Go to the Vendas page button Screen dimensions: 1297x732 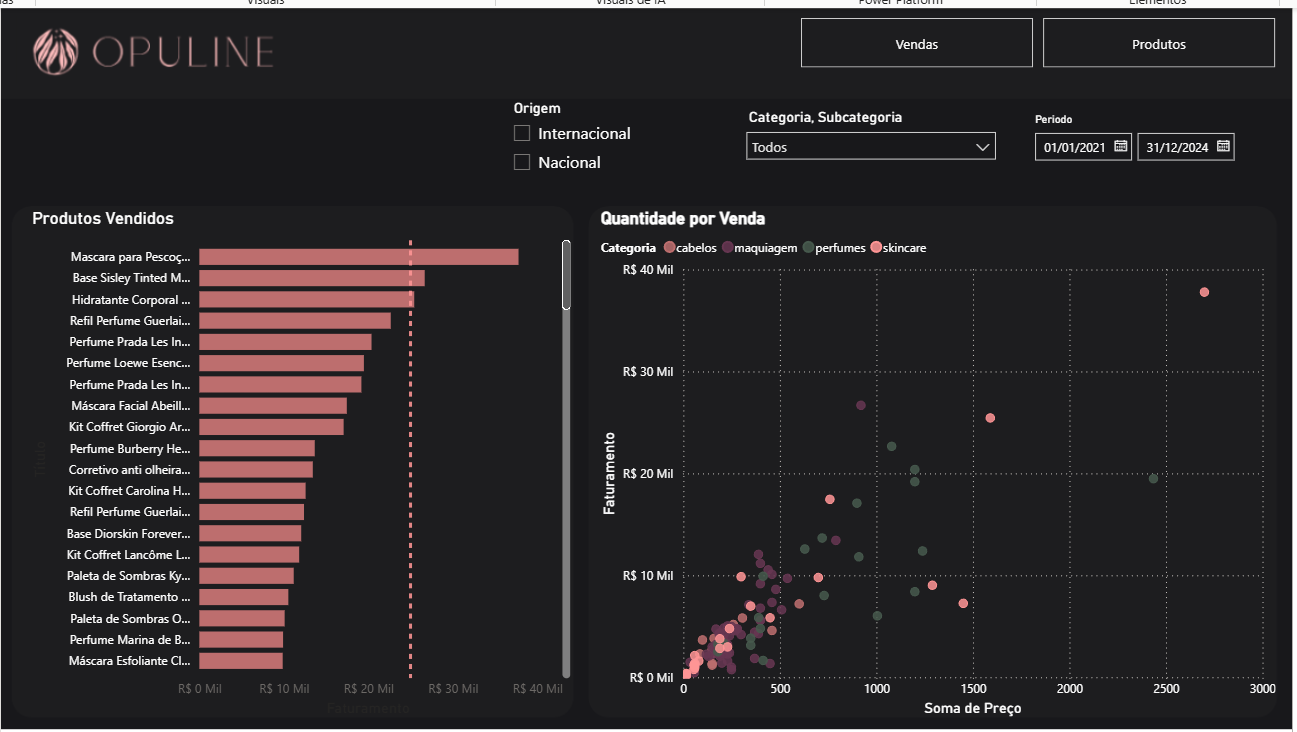tap(917, 43)
